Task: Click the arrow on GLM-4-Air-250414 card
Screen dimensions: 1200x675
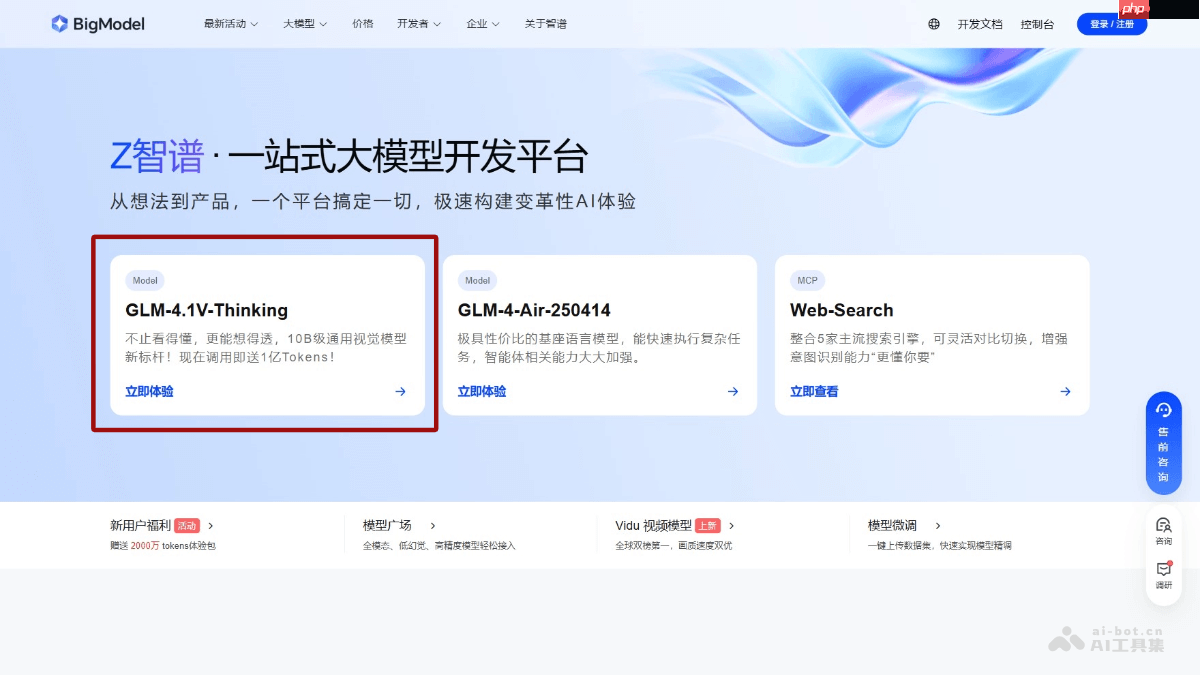Action: [733, 392]
